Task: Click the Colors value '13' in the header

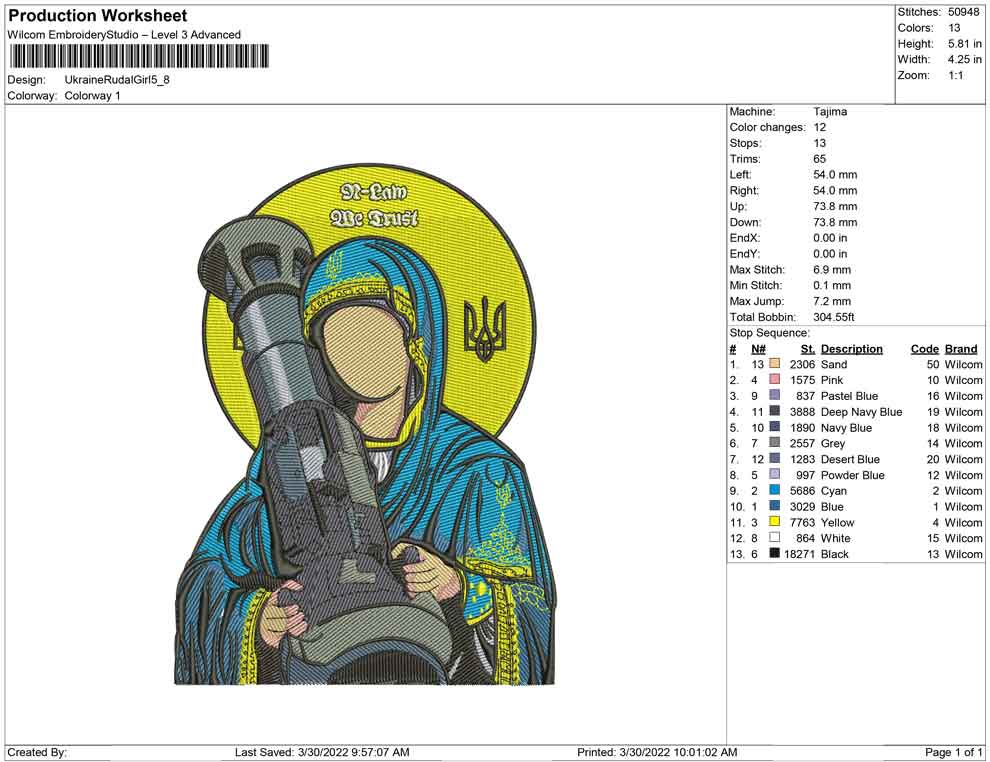Action: 954,28
